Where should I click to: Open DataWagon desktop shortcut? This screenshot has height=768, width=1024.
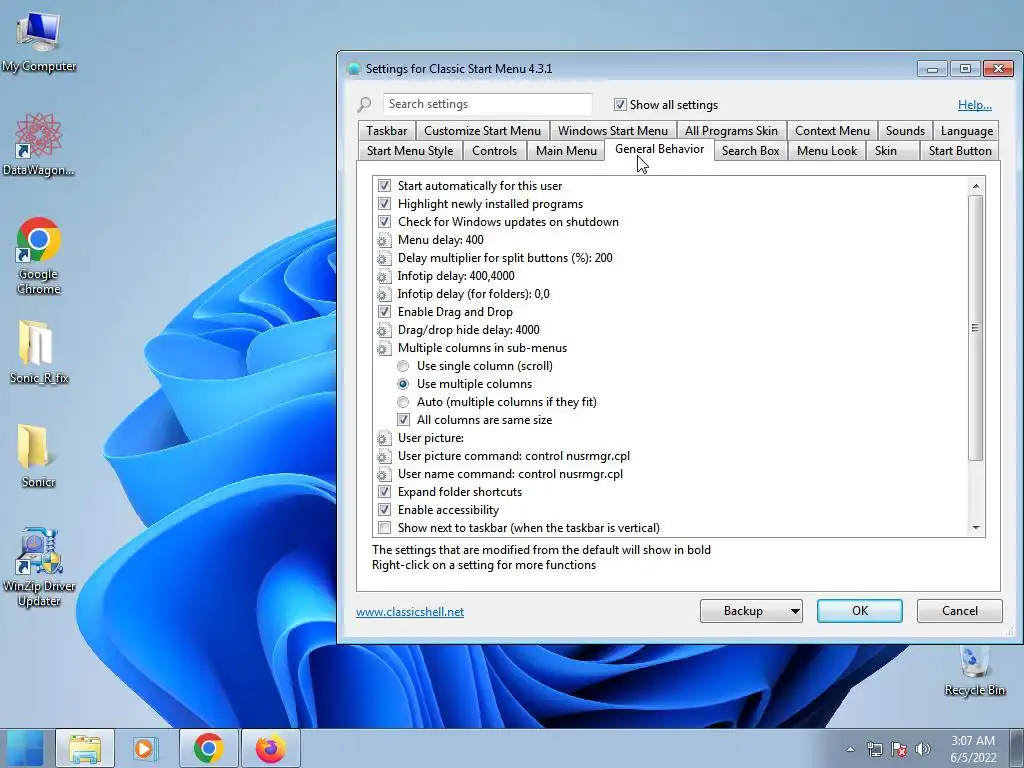[x=39, y=145]
